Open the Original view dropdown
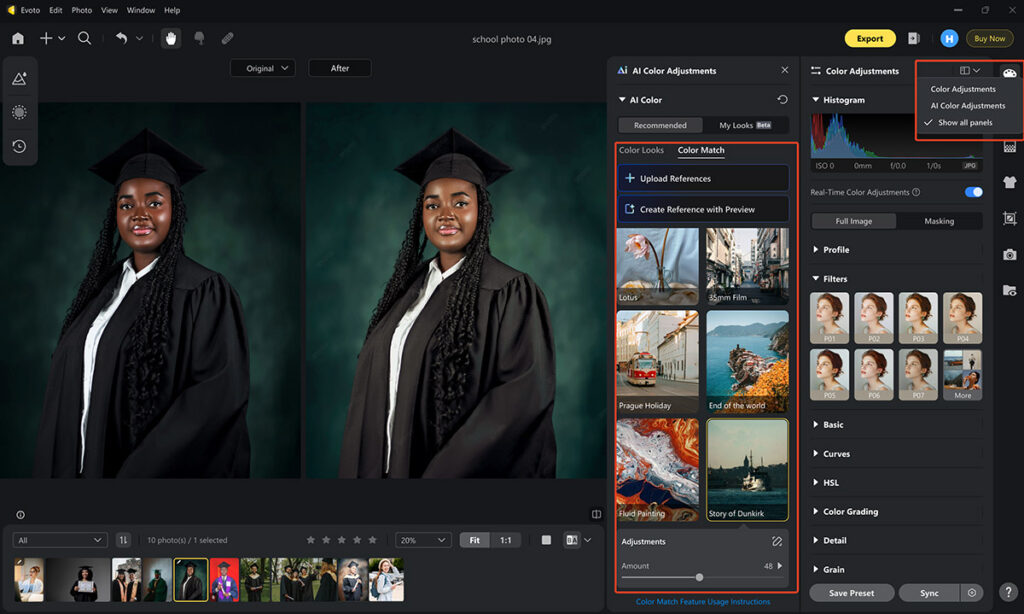1024x614 pixels. coord(263,69)
